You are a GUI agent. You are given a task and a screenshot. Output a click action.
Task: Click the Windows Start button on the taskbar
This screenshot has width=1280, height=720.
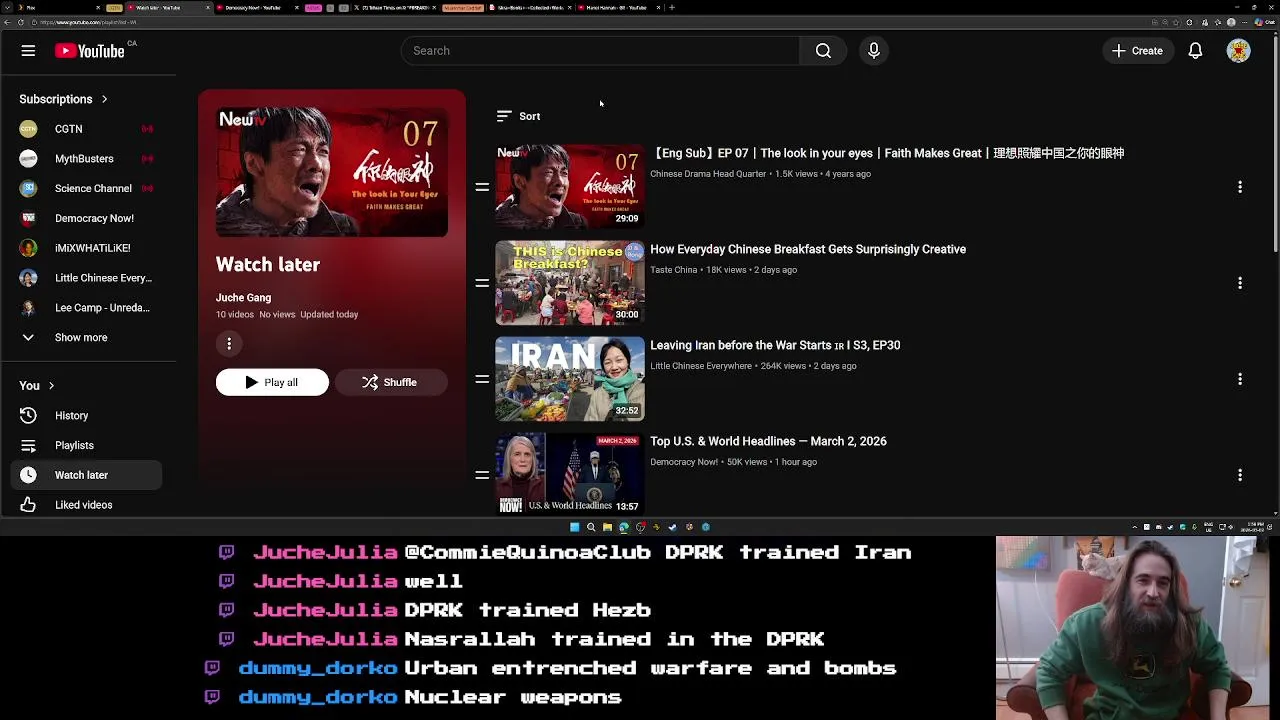[574, 527]
